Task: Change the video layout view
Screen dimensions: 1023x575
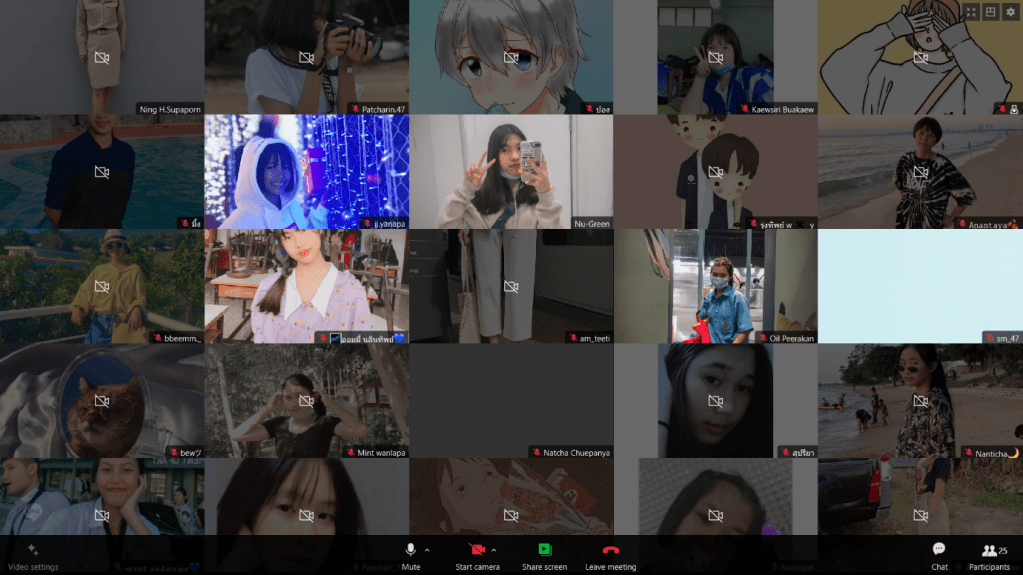Action: coord(990,12)
